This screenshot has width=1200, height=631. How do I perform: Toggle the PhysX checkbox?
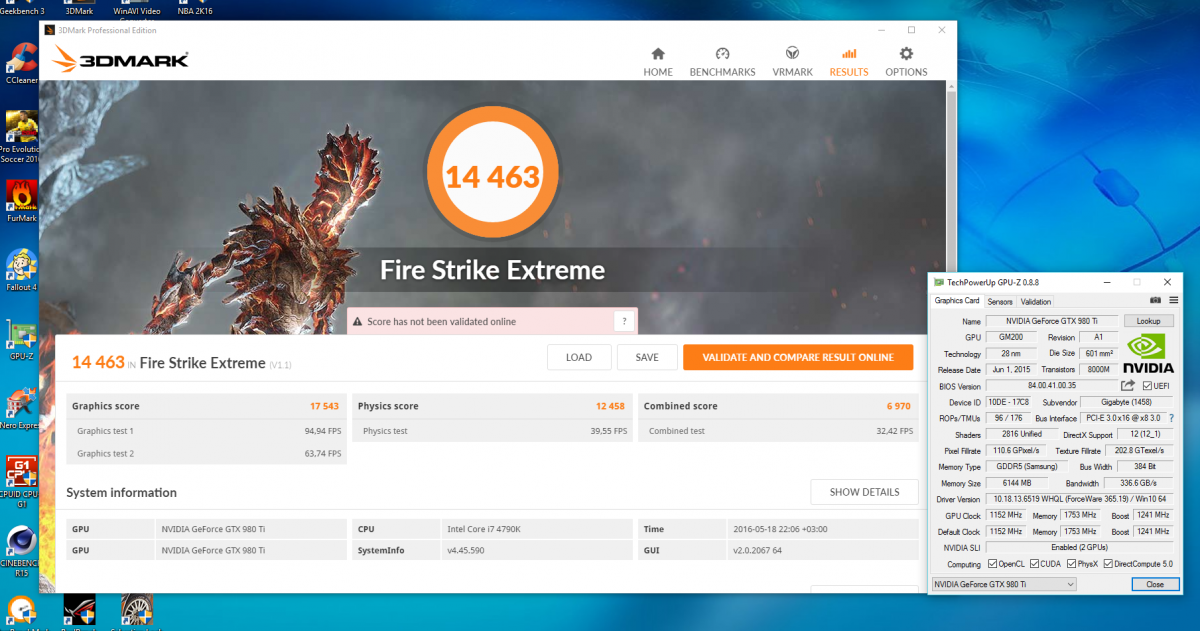tap(1070, 564)
